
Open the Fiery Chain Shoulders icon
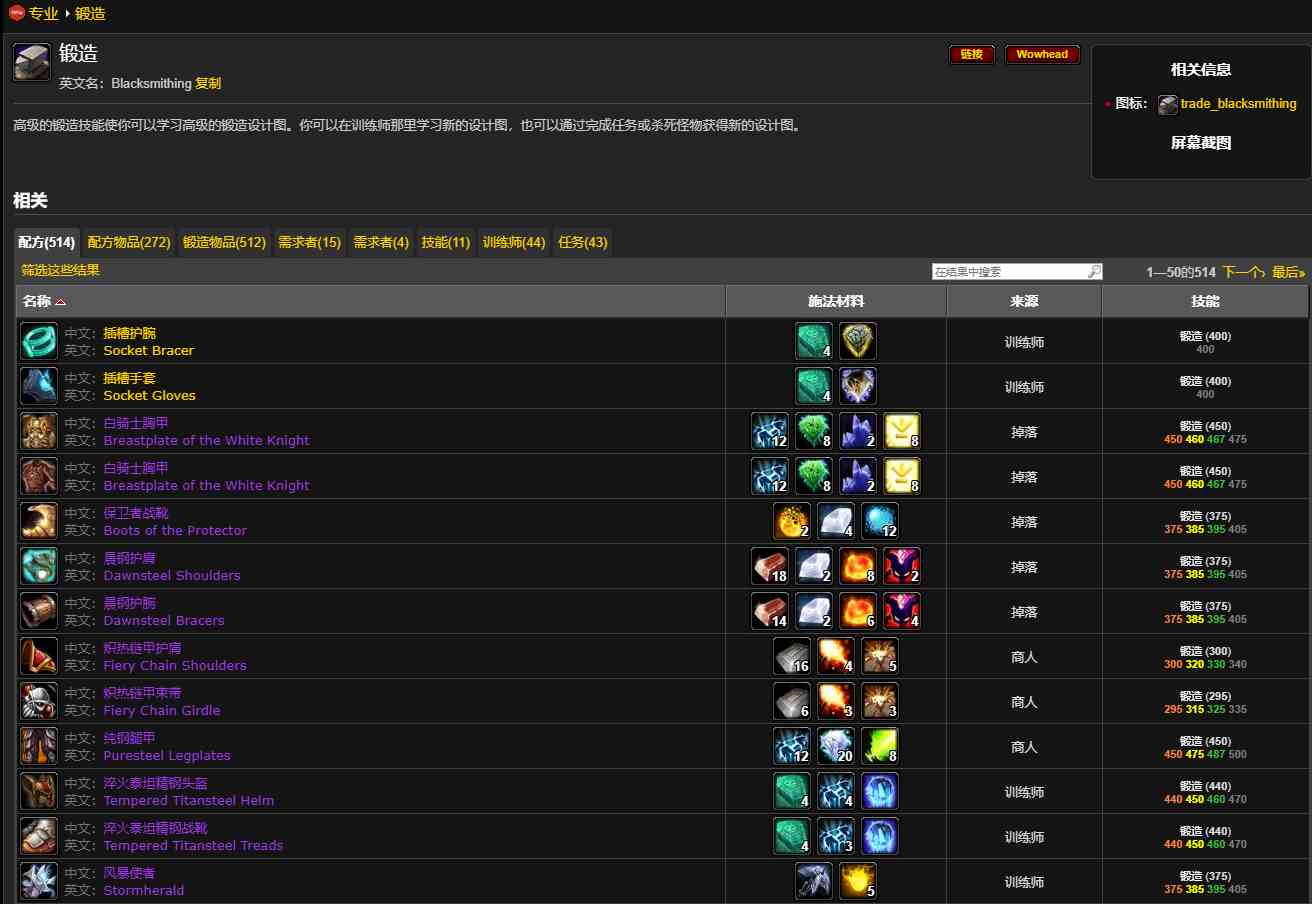tap(39, 656)
